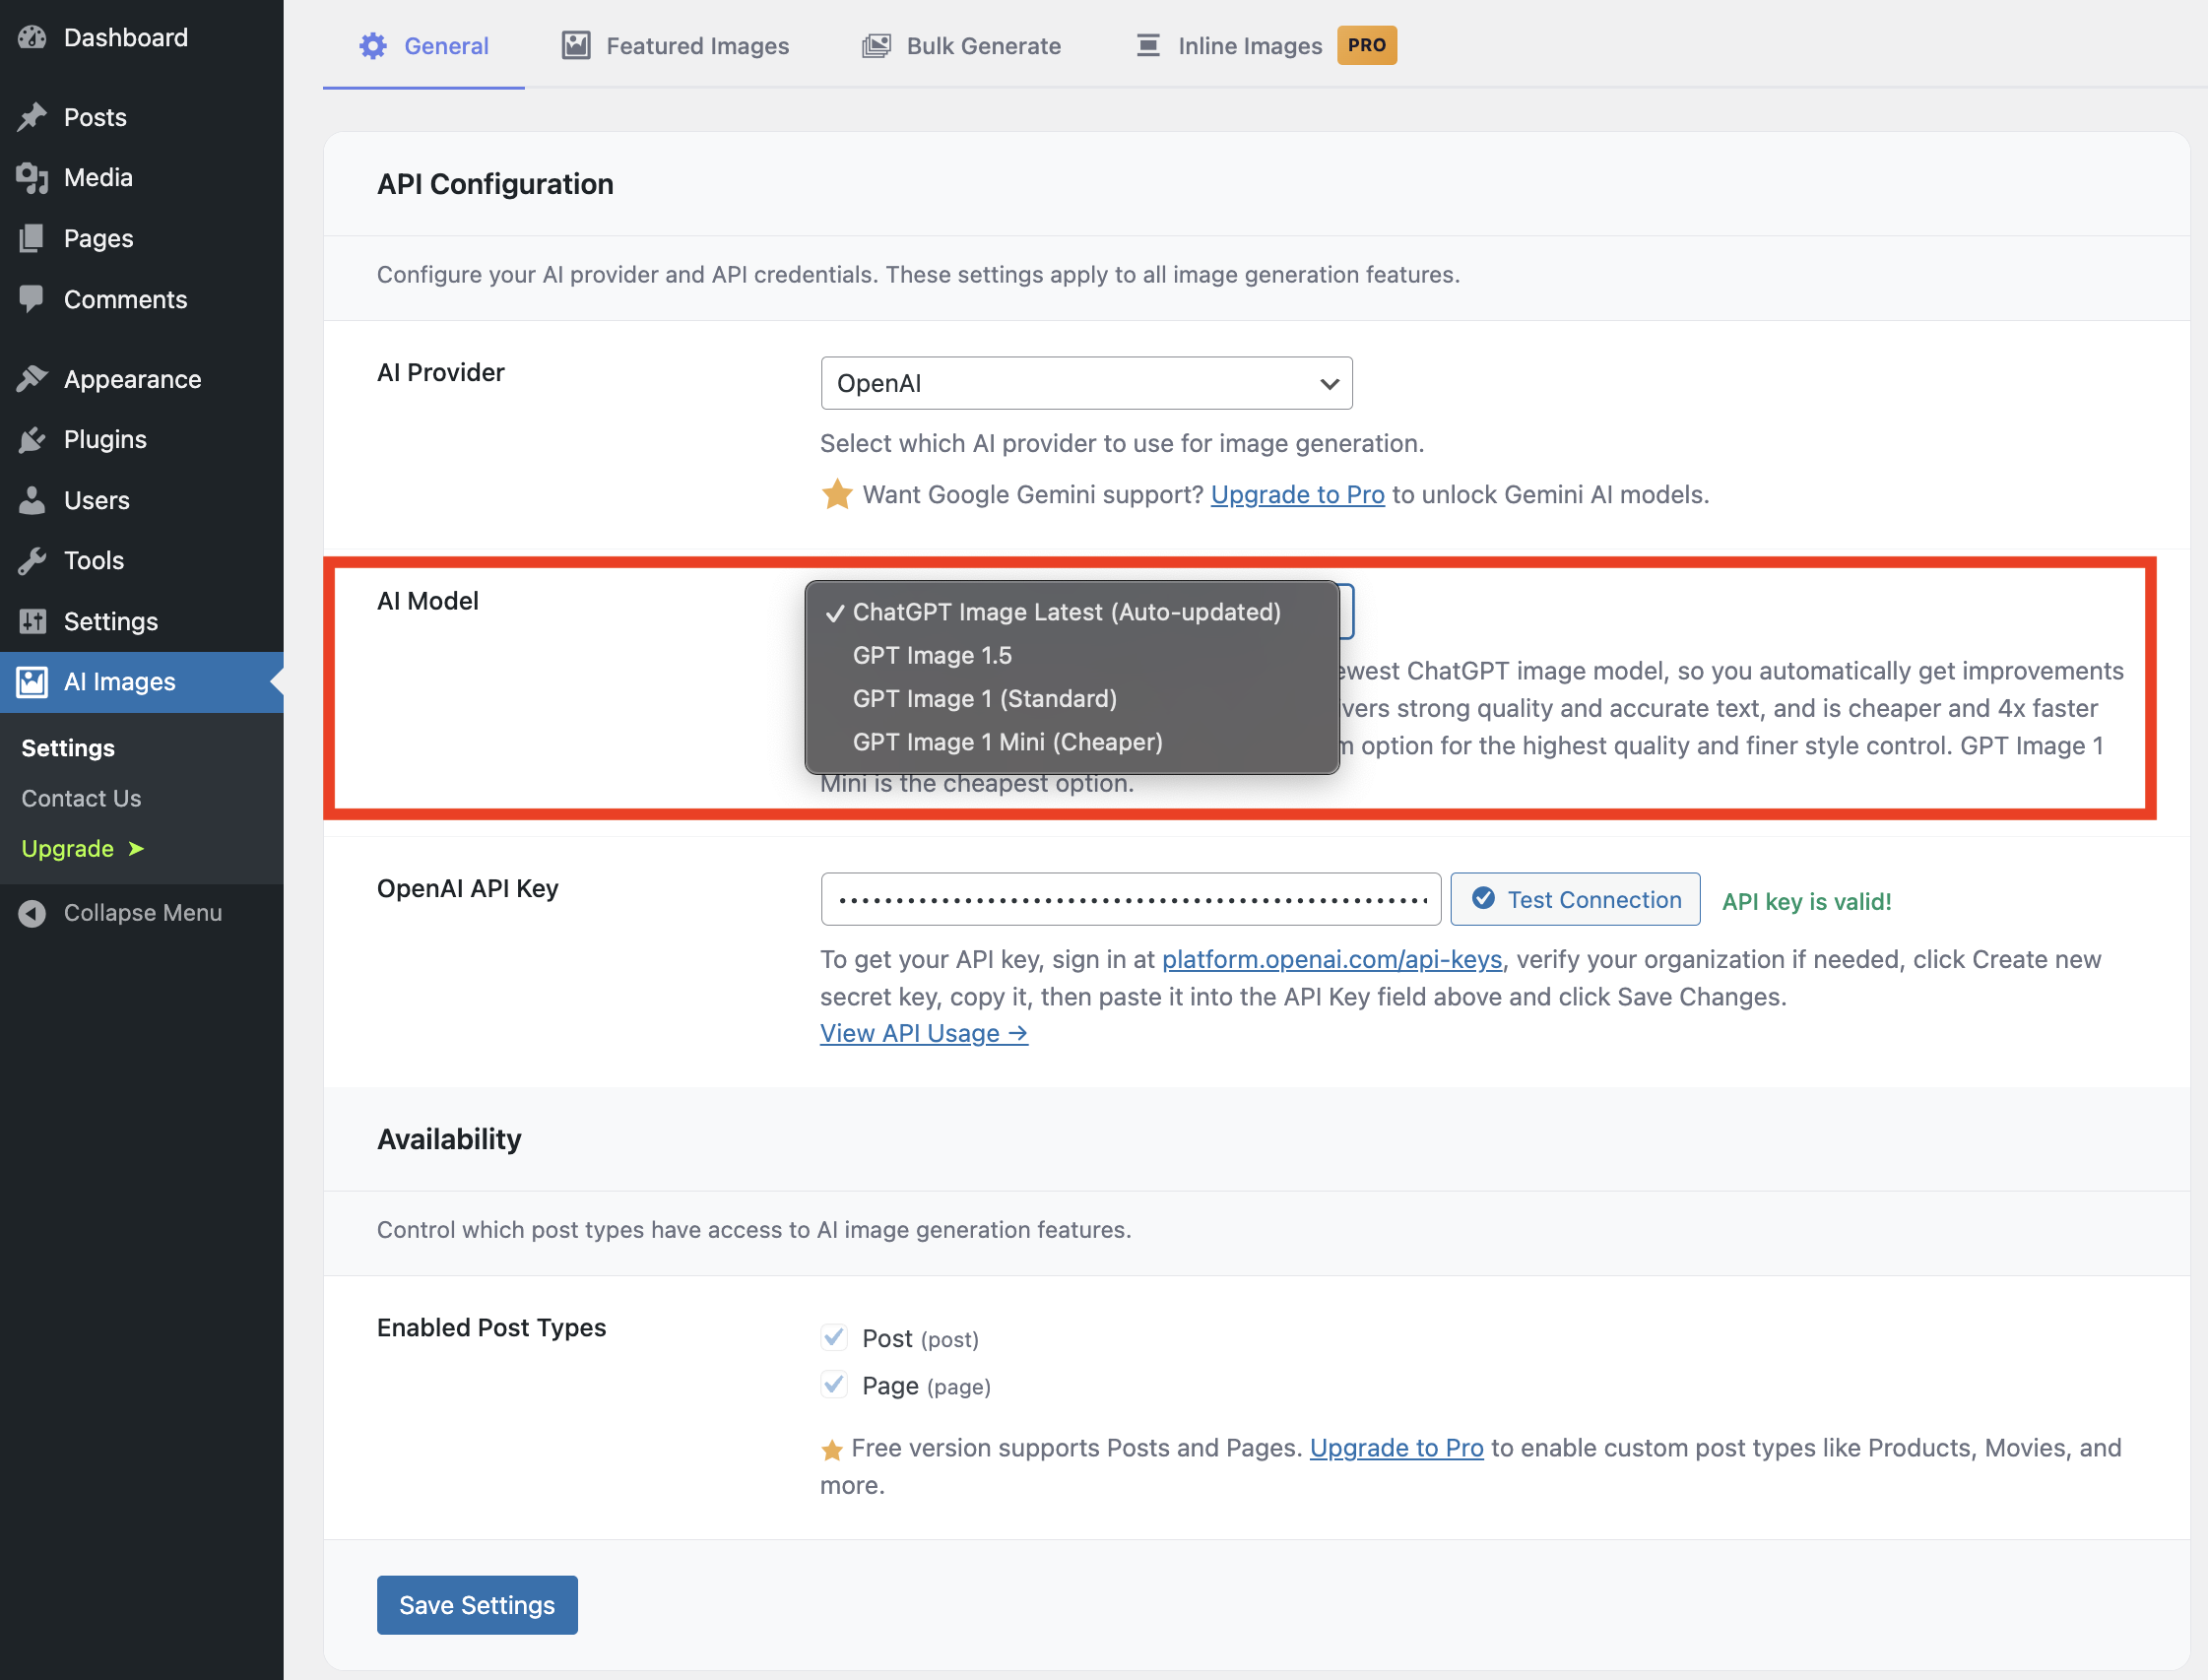The width and height of the screenshot is (2208, 1680).
Task: Click the Dashboard gauge icon in sidebar
Action: 32,38
